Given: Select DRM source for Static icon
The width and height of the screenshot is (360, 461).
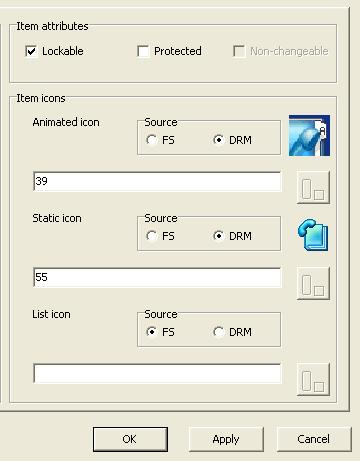Looking at the screenshot, I should (218, 236).
